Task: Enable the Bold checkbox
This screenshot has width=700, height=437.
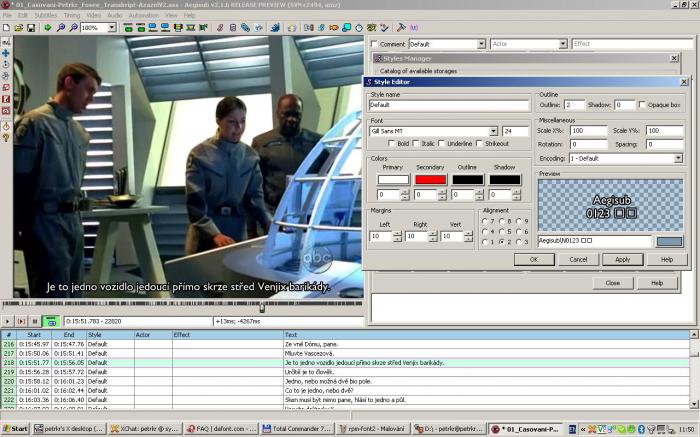Action: (392, 143)
